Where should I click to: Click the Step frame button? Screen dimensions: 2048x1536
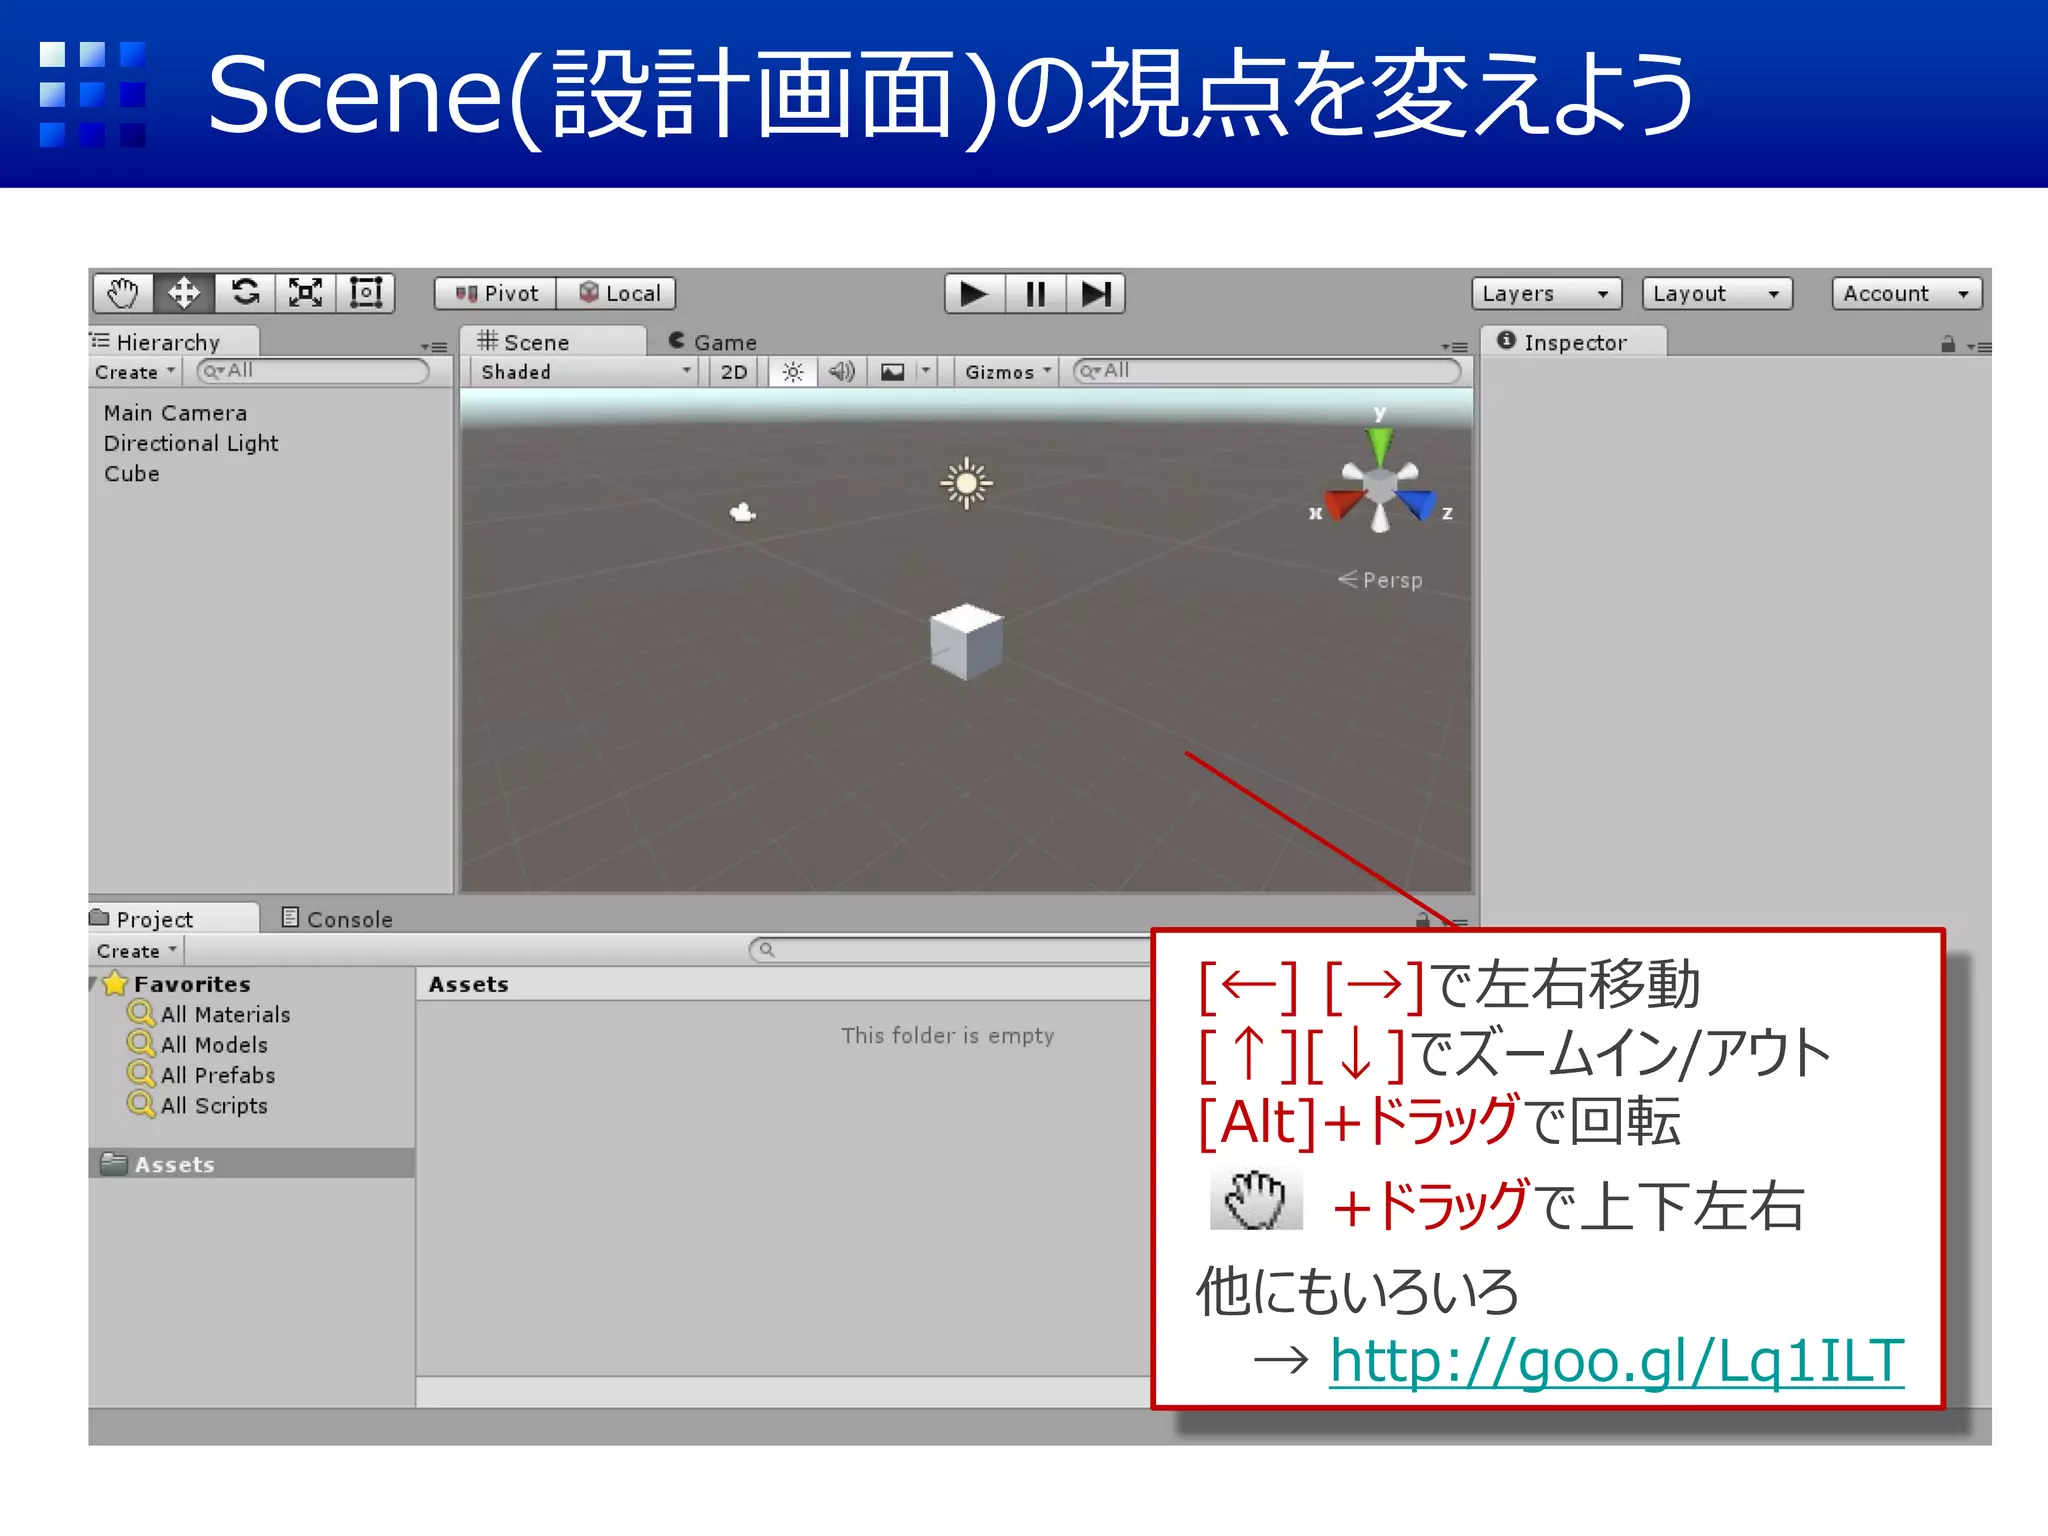[1095, 294]
